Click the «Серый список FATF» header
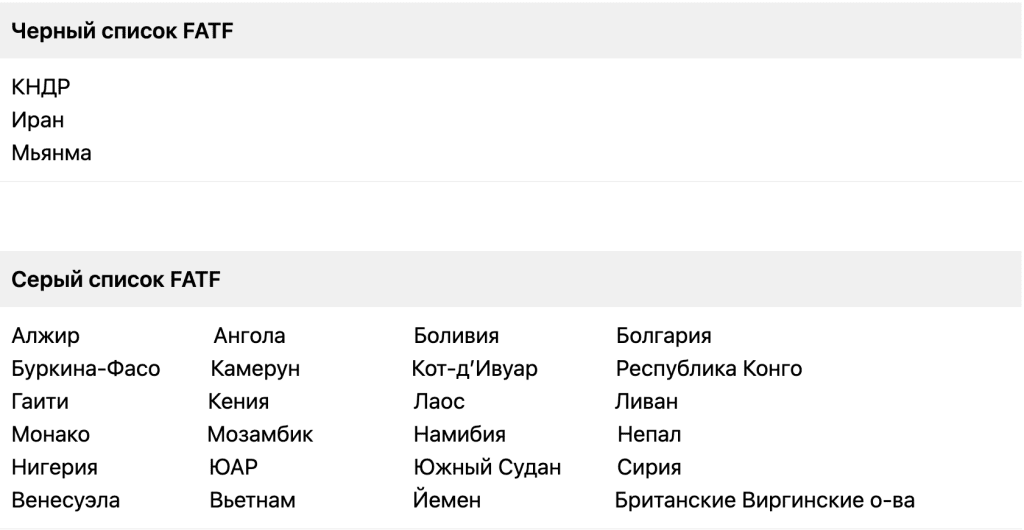The width and height of the screenshot is (1024, 530). click(116, 279)
